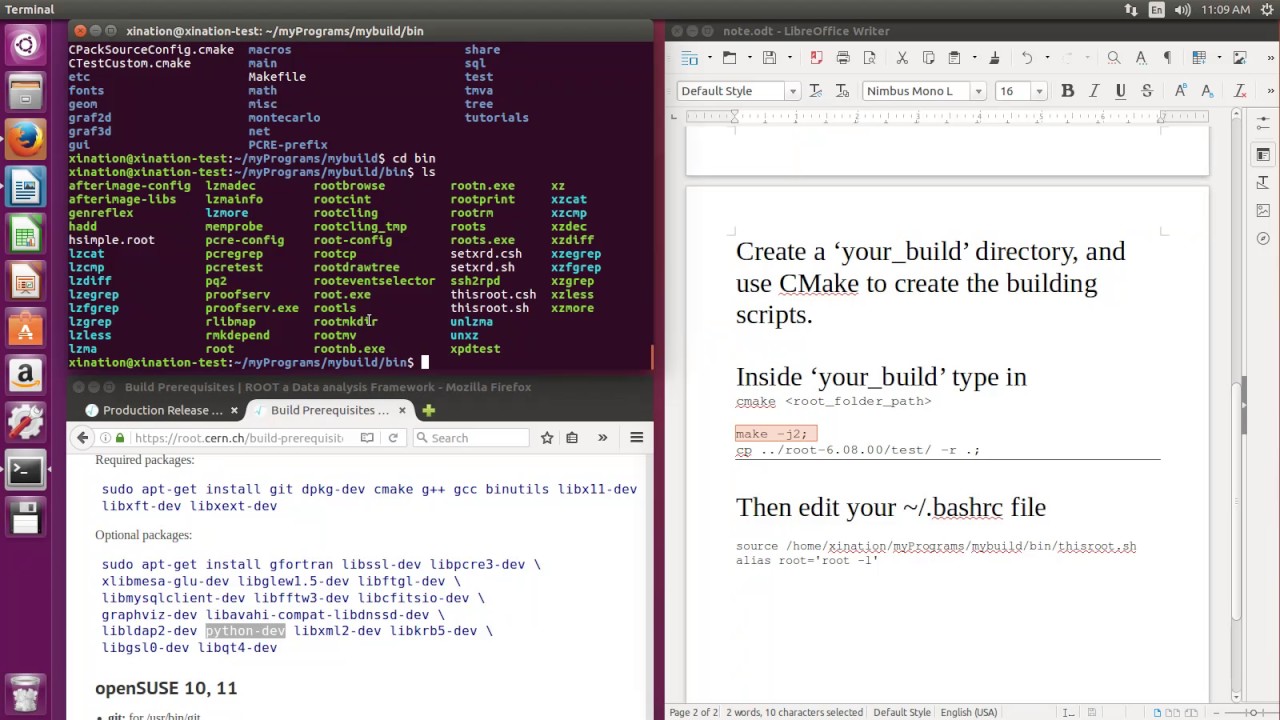Image resolution: width=1280 pixels, height=720 pixels.
Task: Click English (USA) language in status bar
Action: tap(968, 713)
